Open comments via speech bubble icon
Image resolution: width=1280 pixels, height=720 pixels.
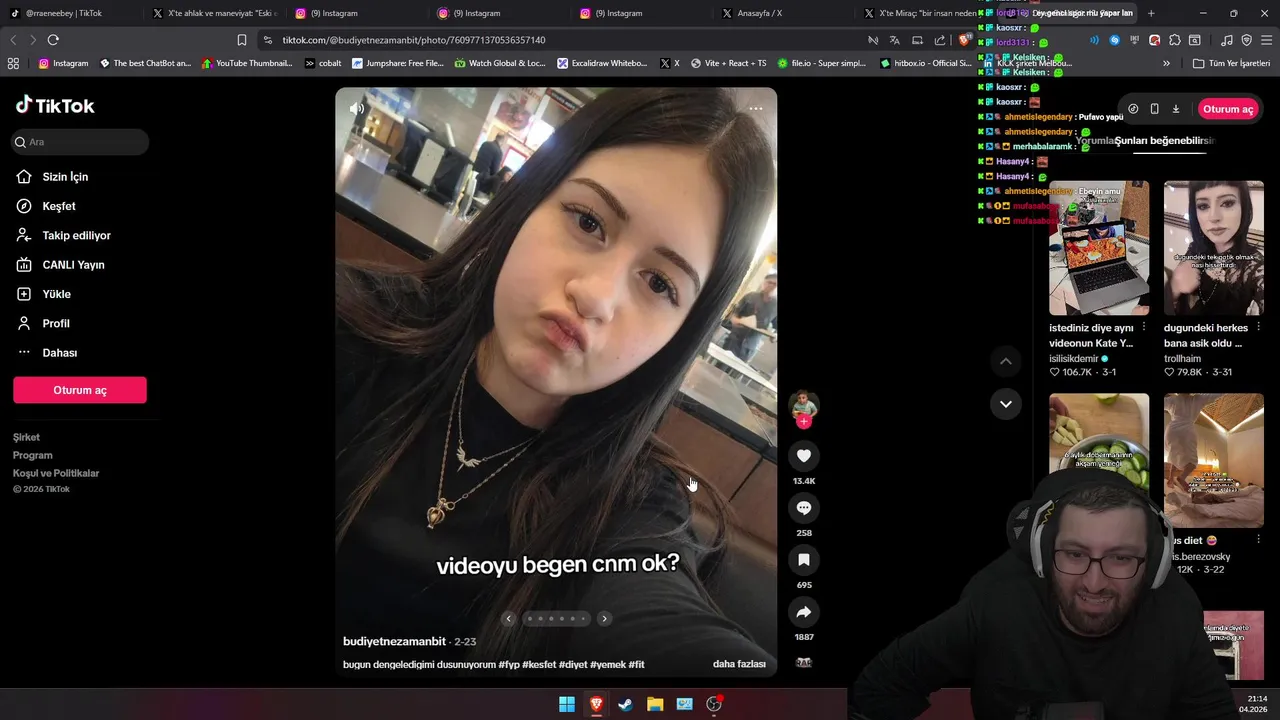803,508
